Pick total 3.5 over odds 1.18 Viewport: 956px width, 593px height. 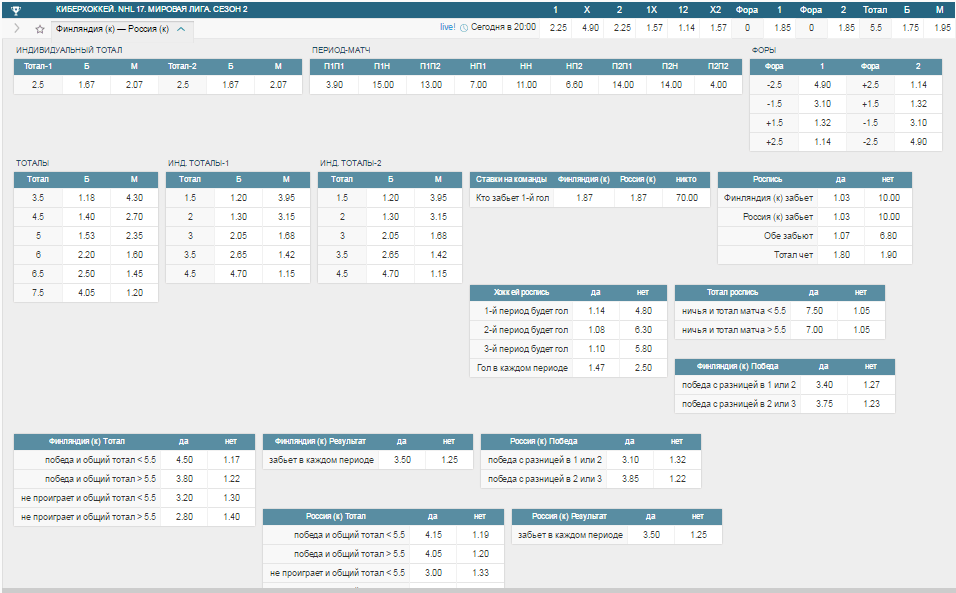coord(87,198)
